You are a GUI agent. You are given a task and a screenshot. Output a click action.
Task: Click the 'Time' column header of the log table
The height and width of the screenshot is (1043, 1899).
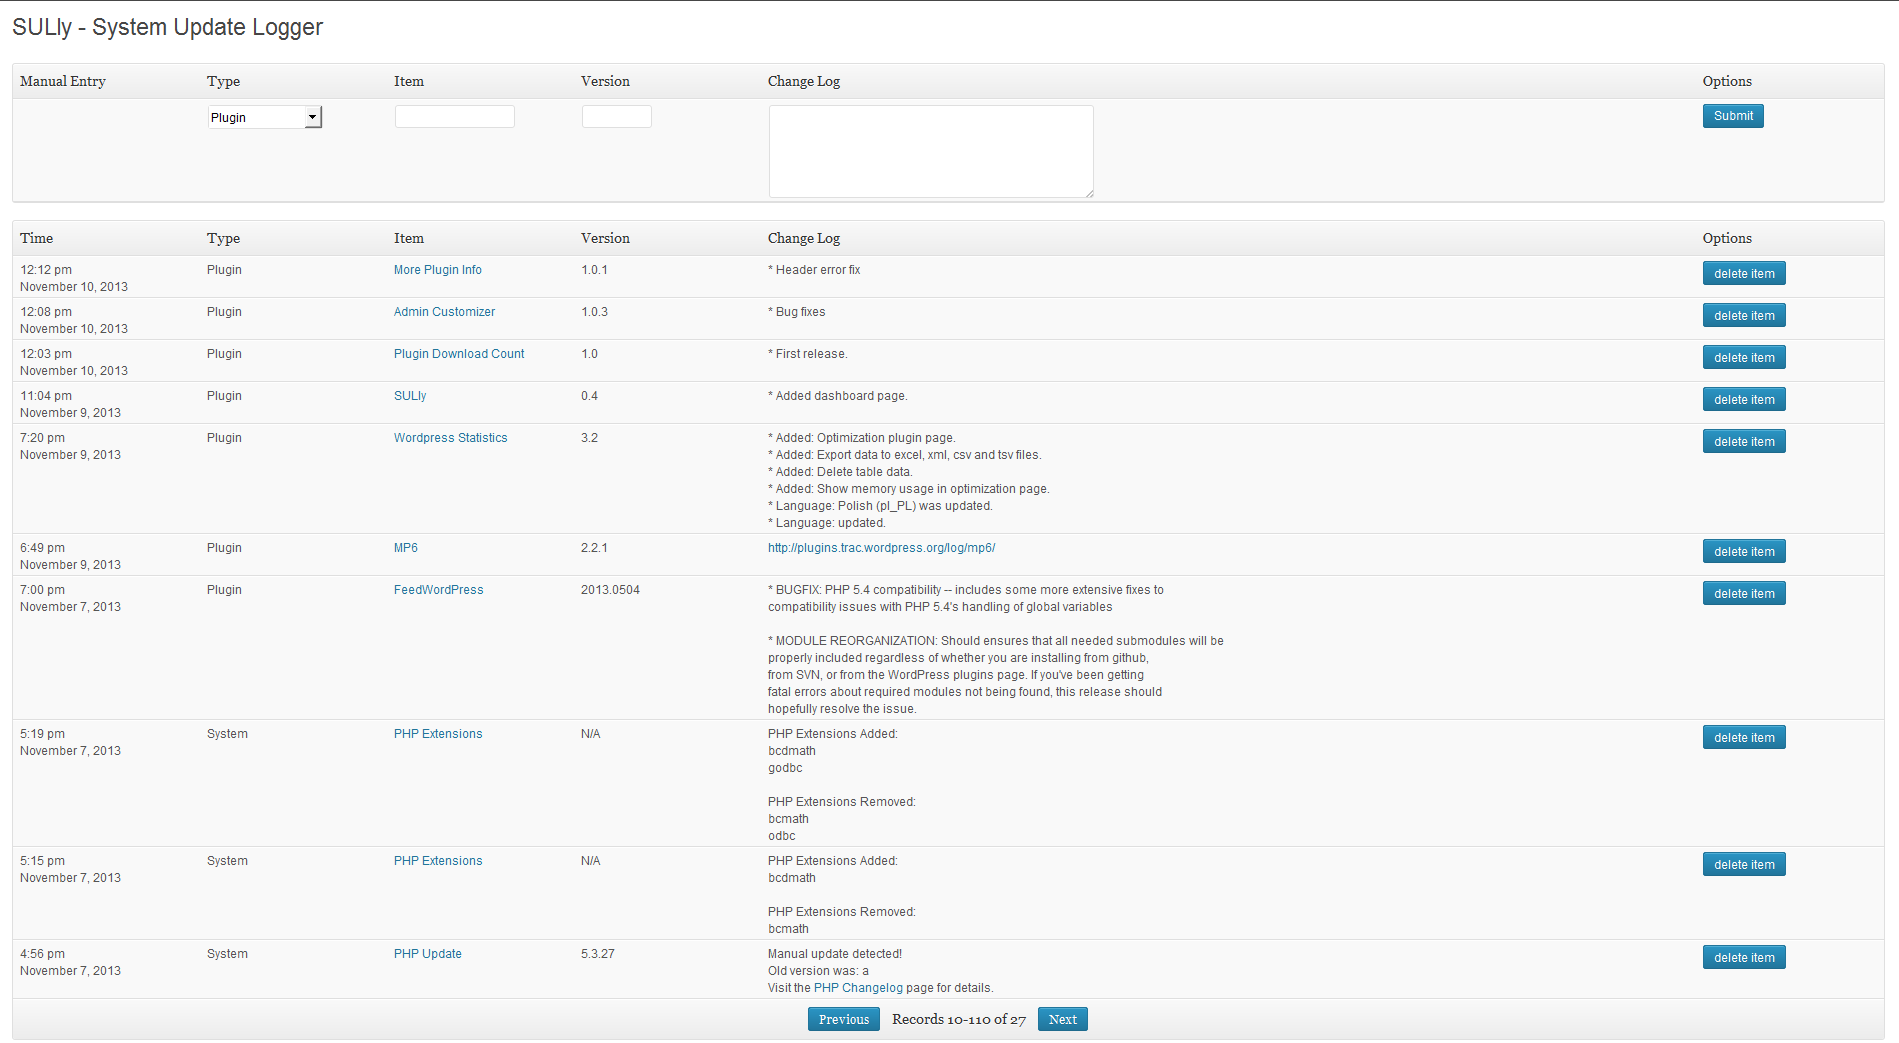(x=37, y=238)
